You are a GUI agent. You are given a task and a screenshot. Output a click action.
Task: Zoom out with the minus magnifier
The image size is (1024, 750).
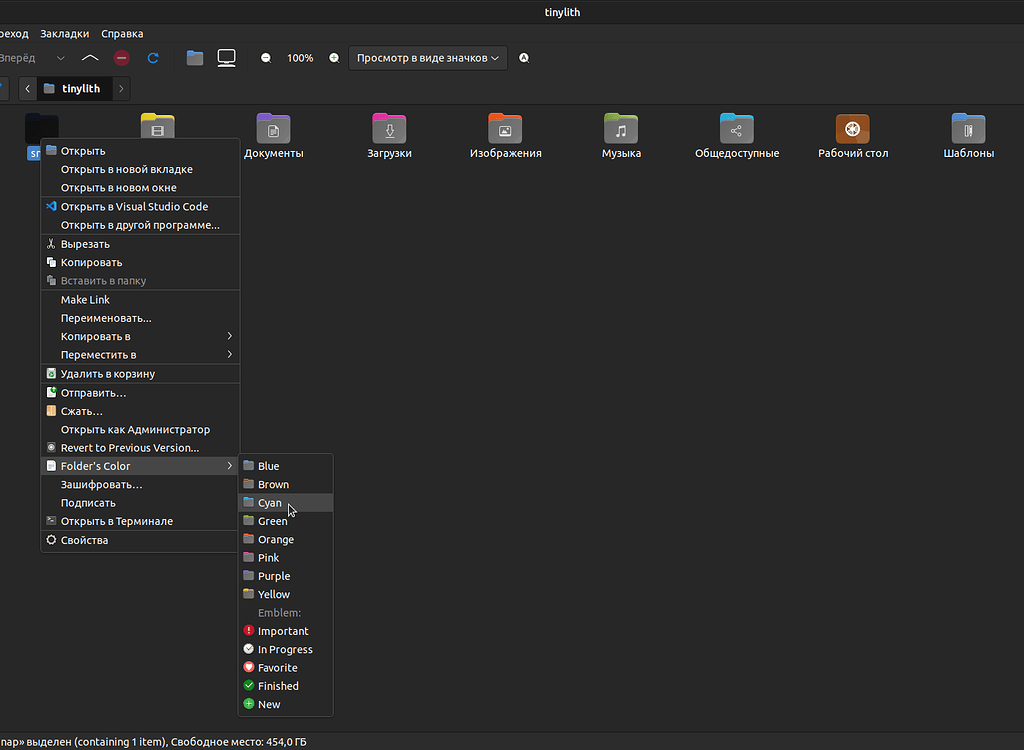click(x=266, y=58)
